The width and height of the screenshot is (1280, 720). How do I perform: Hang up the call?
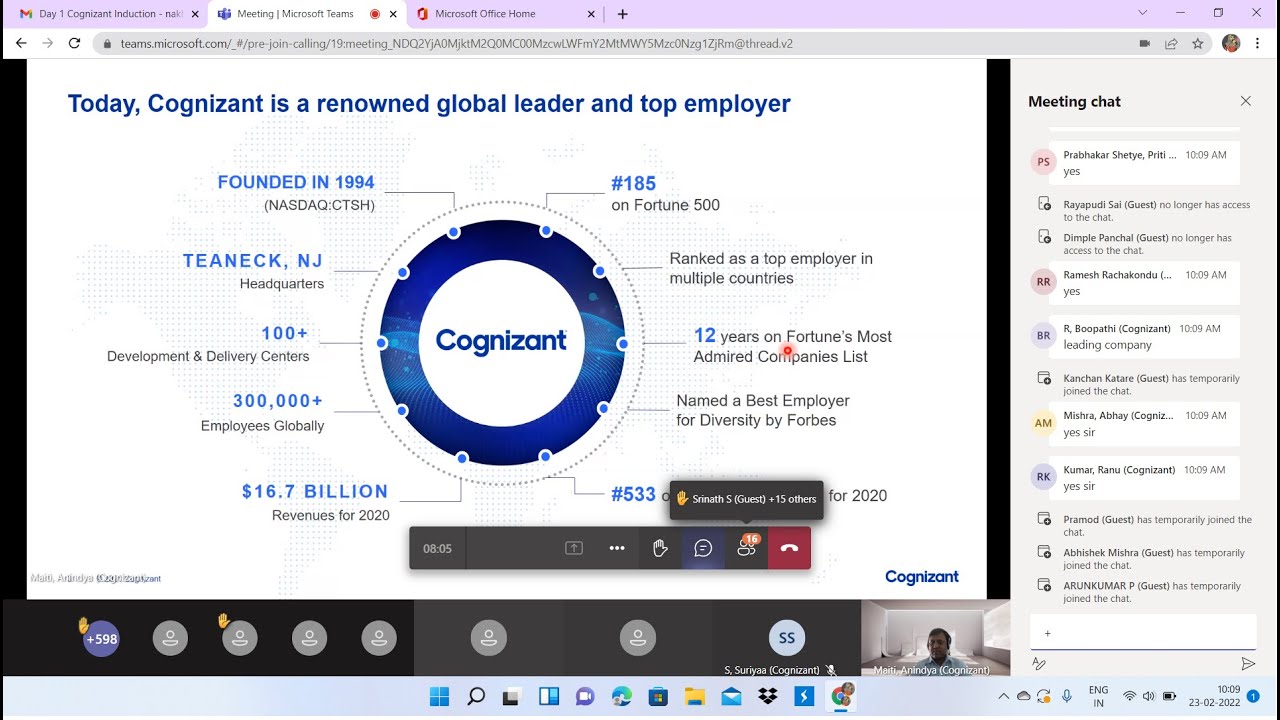pos(789,548)
